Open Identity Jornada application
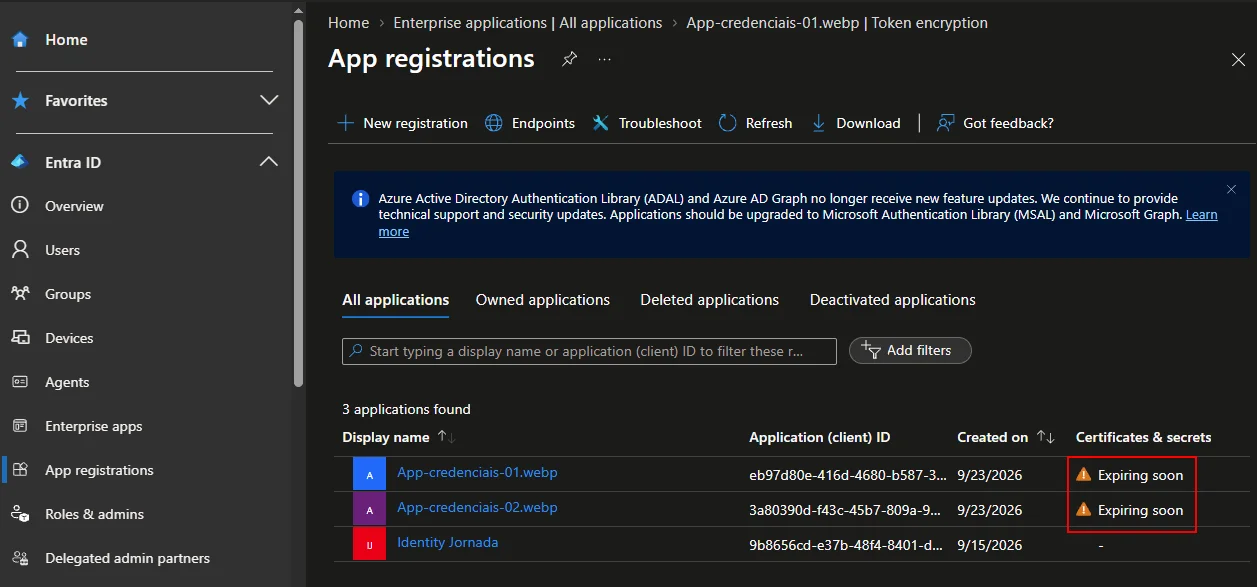 (x=447, y=542)
